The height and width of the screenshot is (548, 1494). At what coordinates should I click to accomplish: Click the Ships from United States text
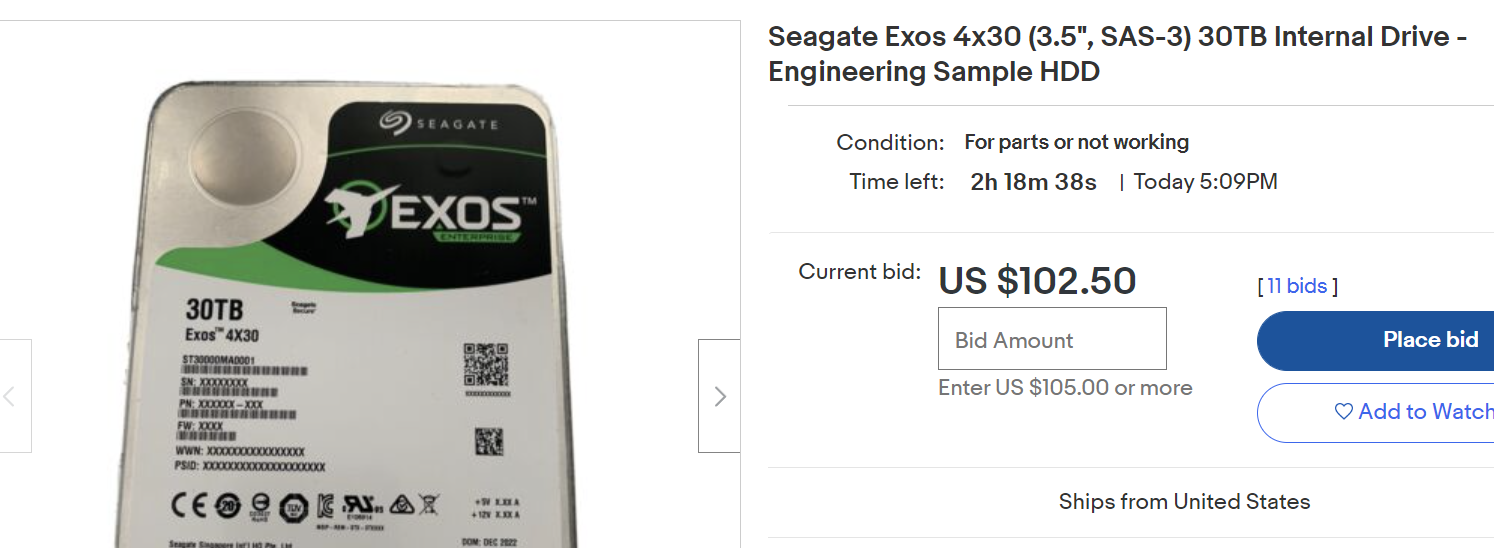tap(1184, 501)
